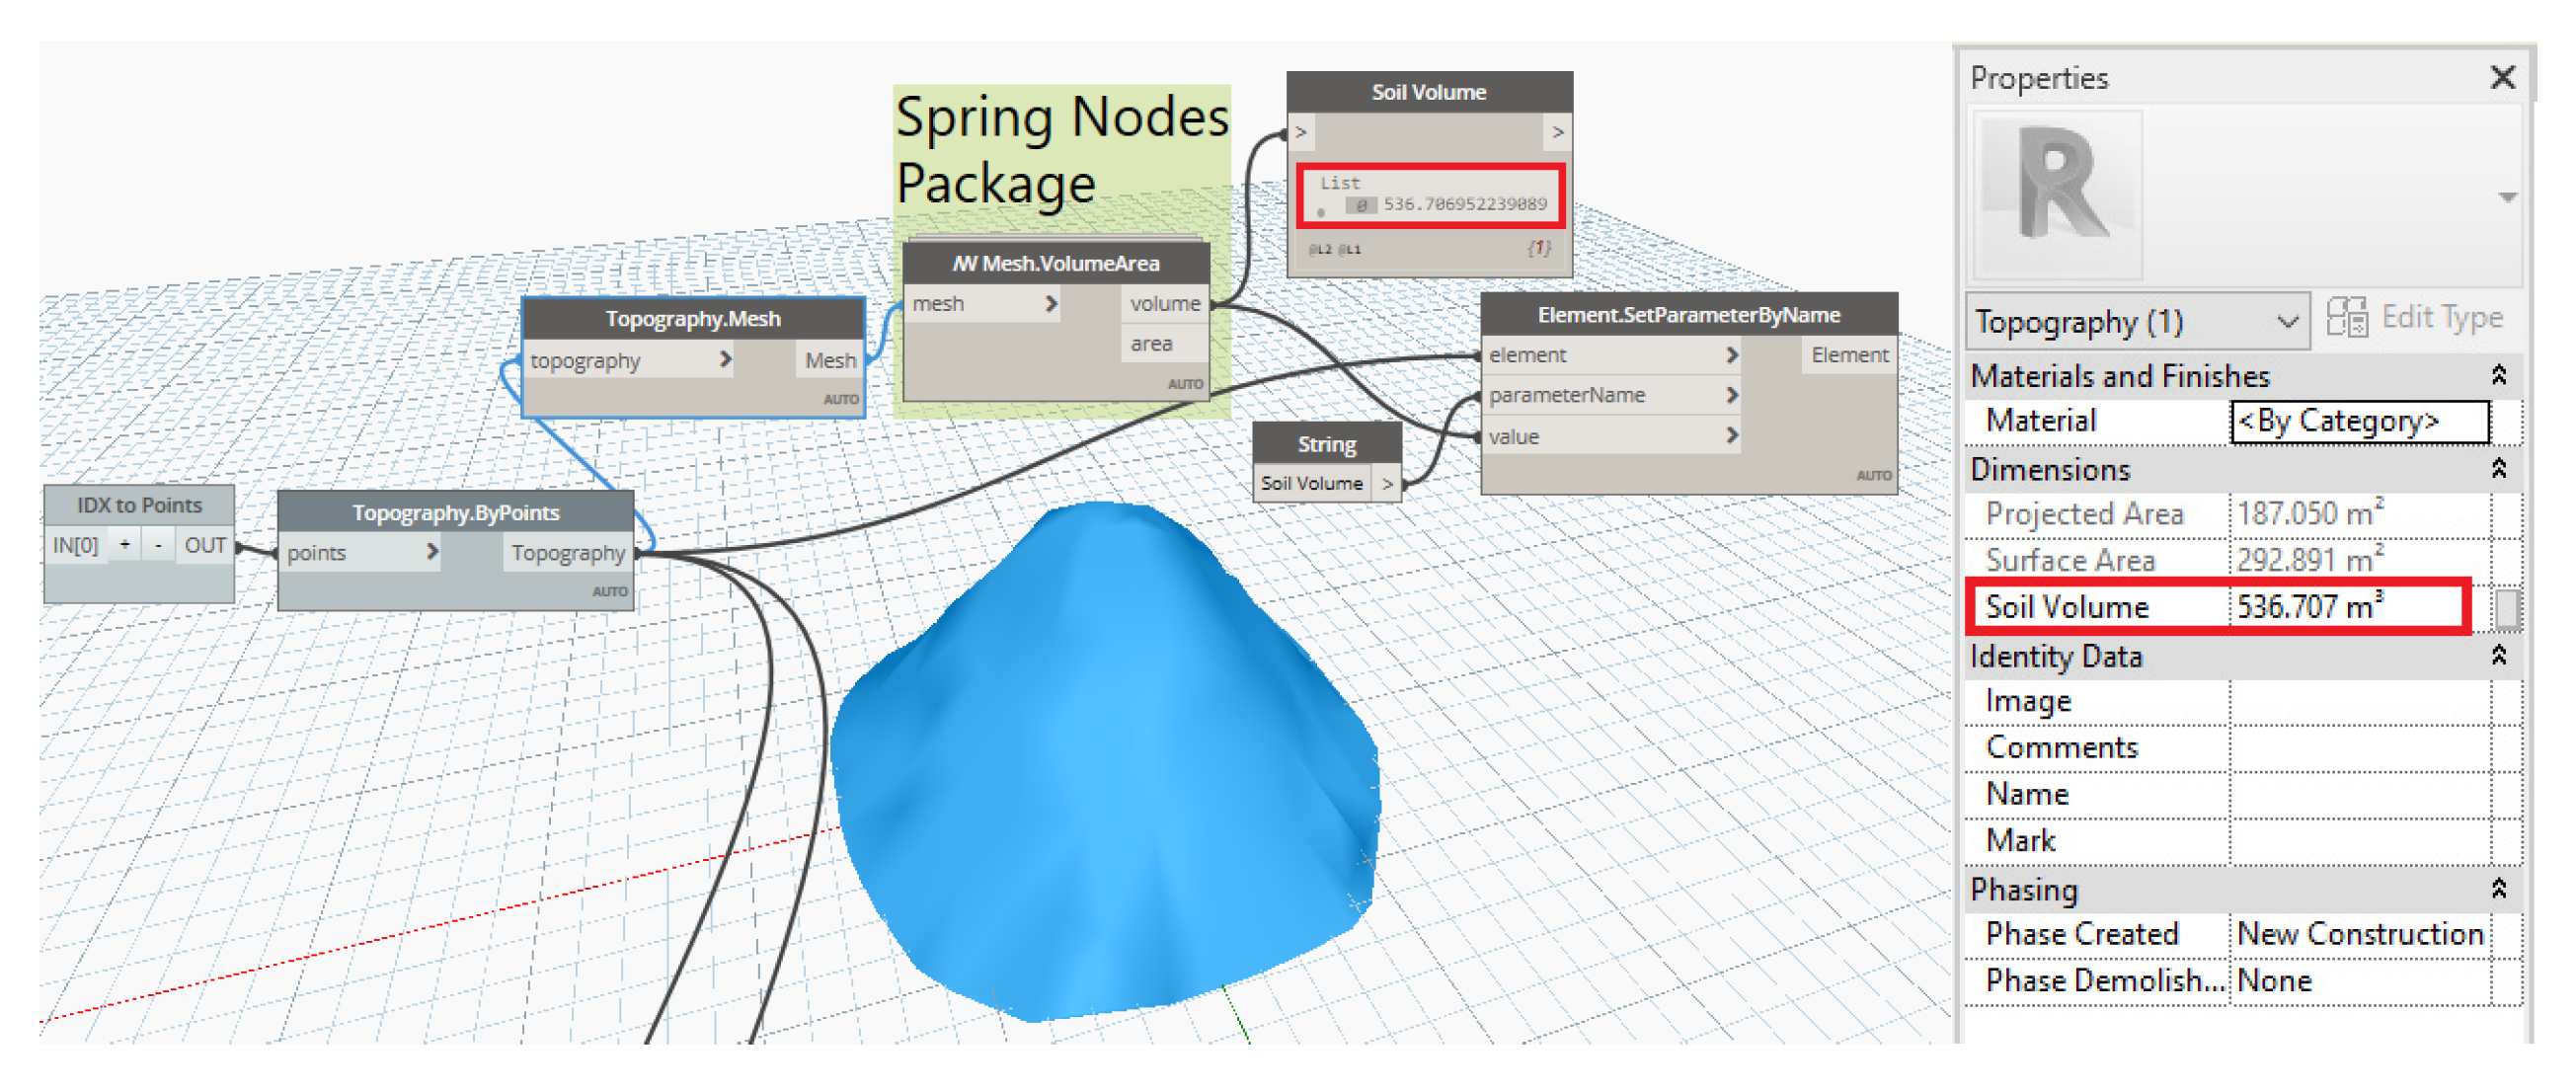This screenshot has width=2576, height=1091.
Task: Click the mesh input port chevron
Action: (1050, 303)
